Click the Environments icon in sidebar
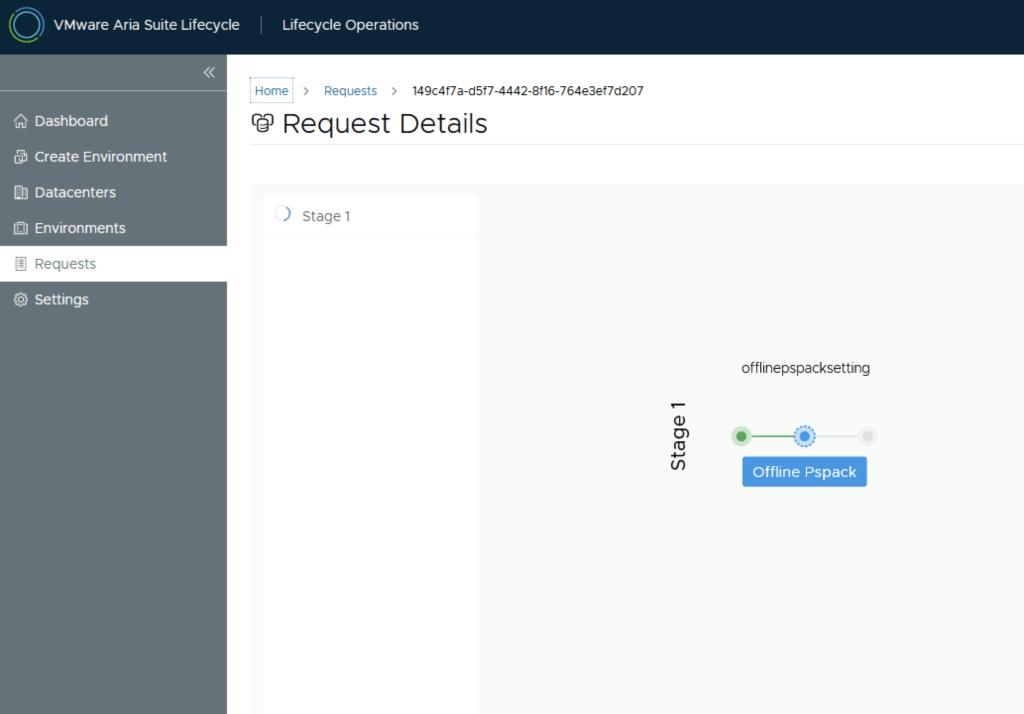The width and height of the screenshot is (1024, 714). (x=20, y=228)
